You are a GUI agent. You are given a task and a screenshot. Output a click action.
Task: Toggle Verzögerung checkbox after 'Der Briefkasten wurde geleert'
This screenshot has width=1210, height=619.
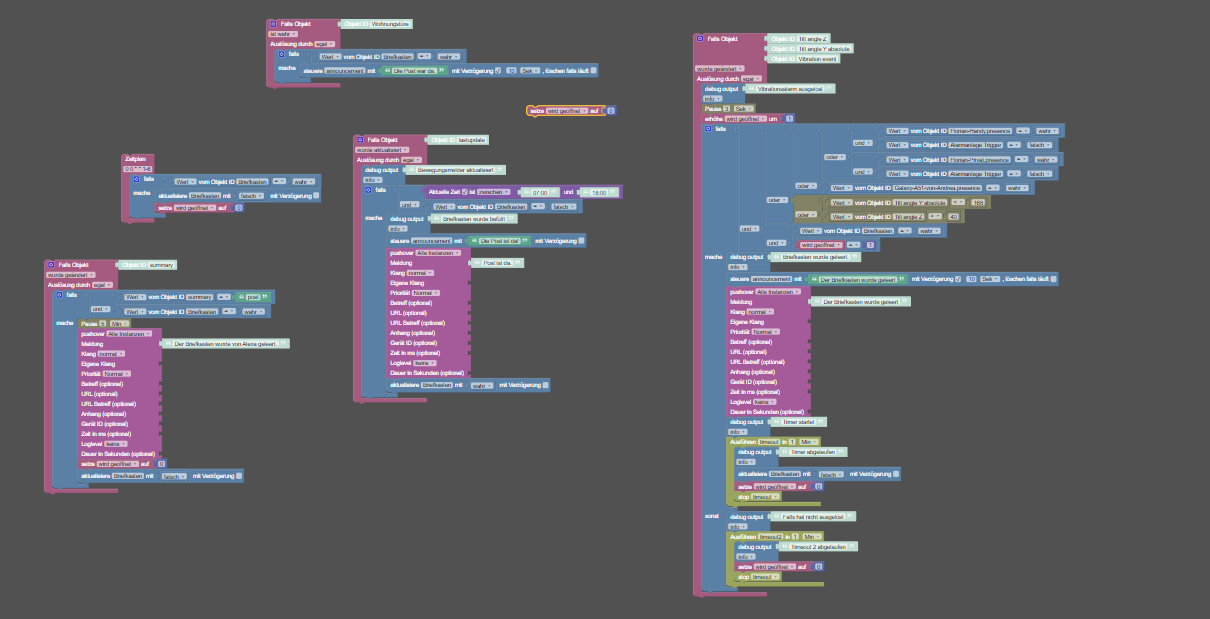(958, 278)
